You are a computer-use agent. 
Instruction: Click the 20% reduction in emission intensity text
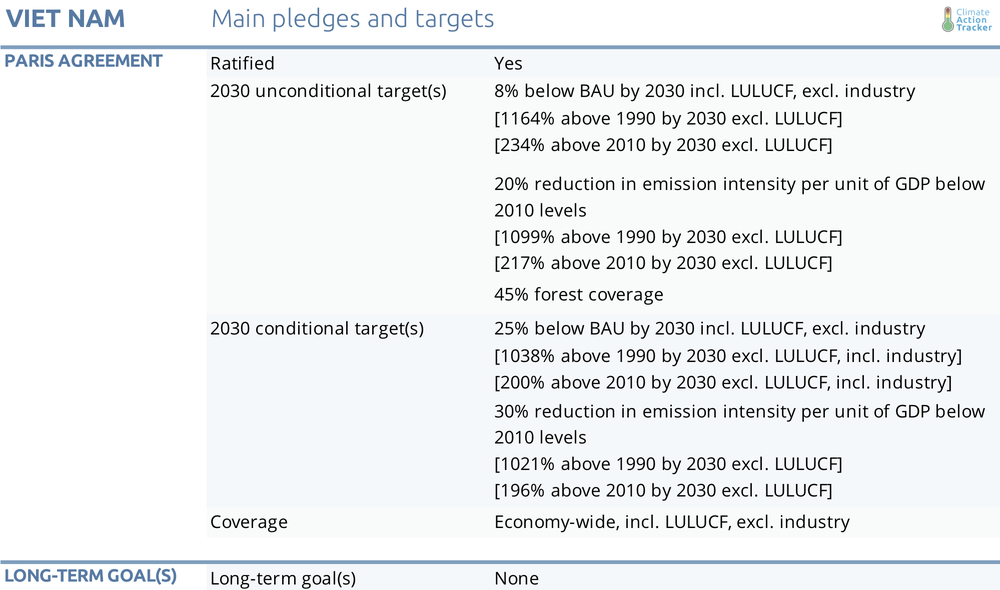click(x=740, y=197)
